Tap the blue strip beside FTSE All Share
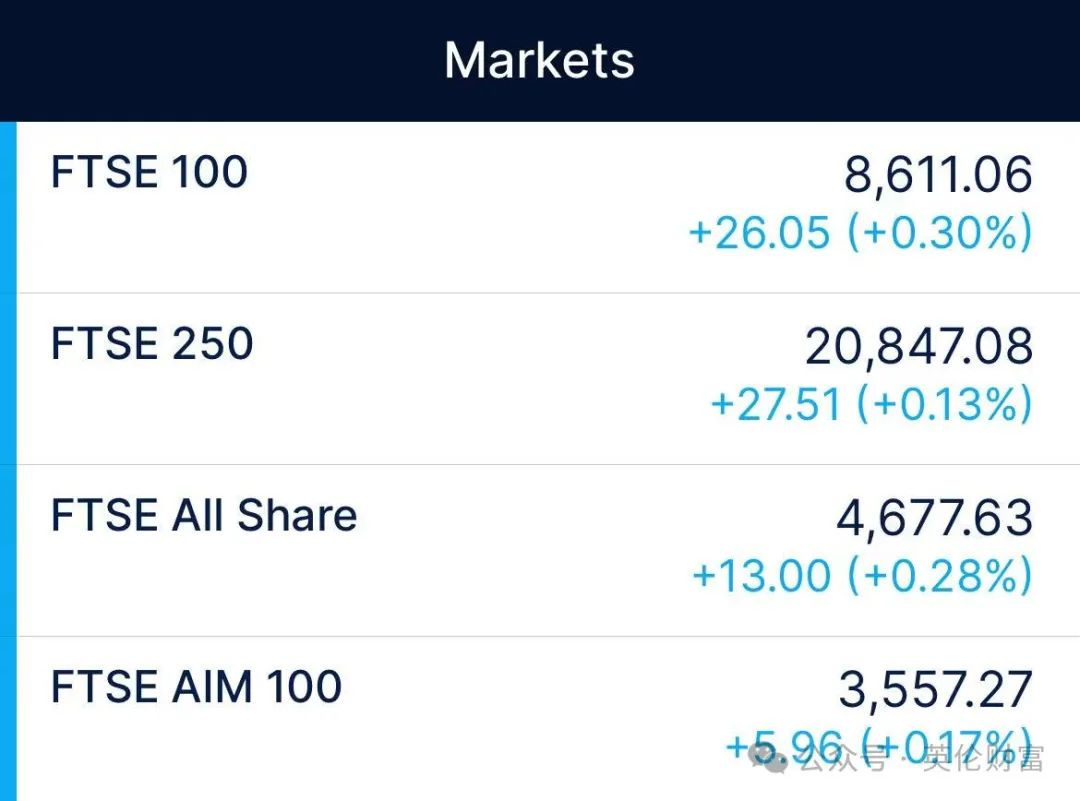Image resolution: width=1080 pixels, height=801 pixels. click(x=8, y=551)
